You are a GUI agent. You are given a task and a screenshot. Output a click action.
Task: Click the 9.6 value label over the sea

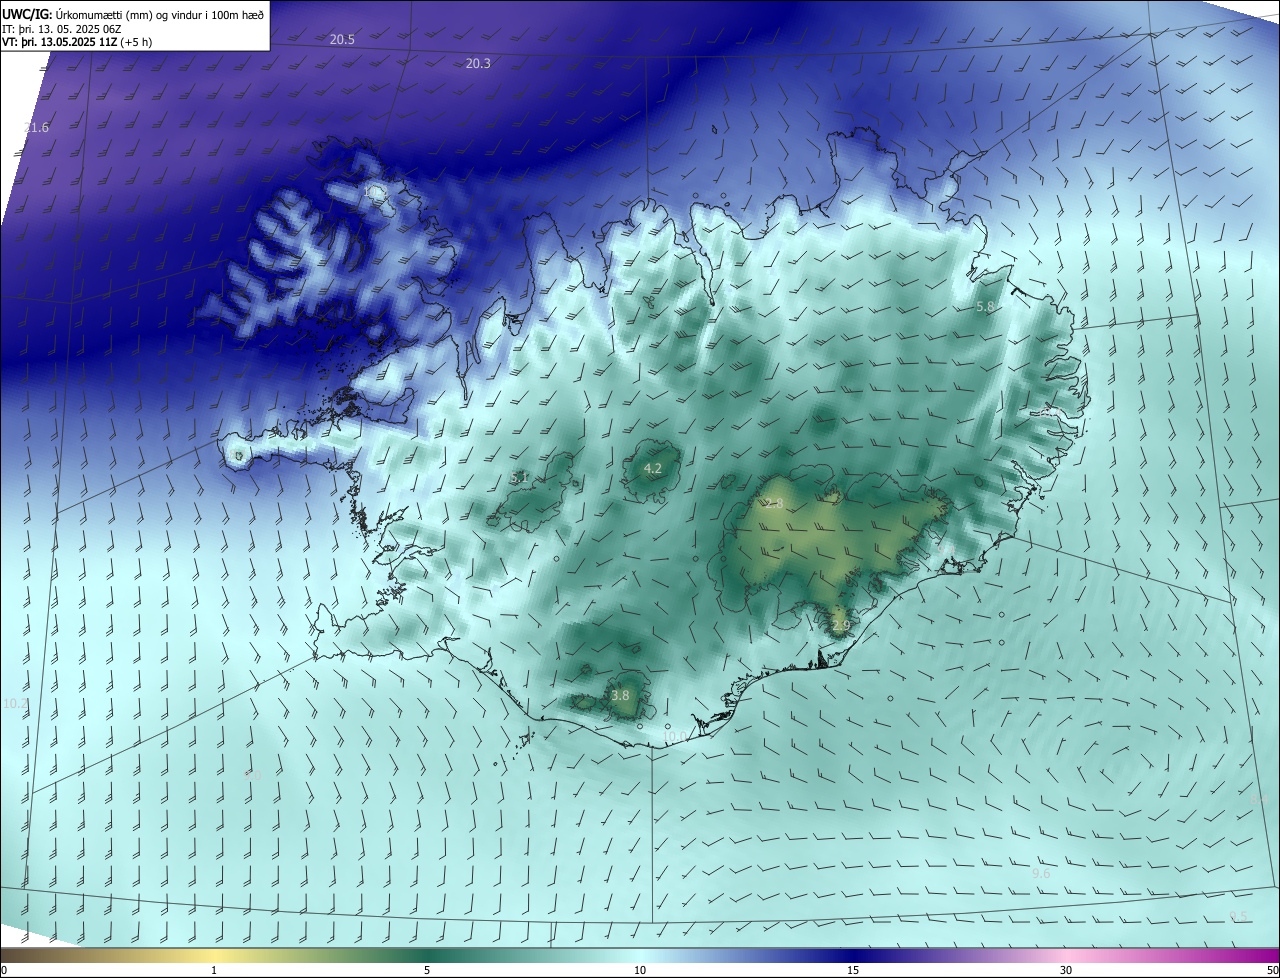[1041, 874]
